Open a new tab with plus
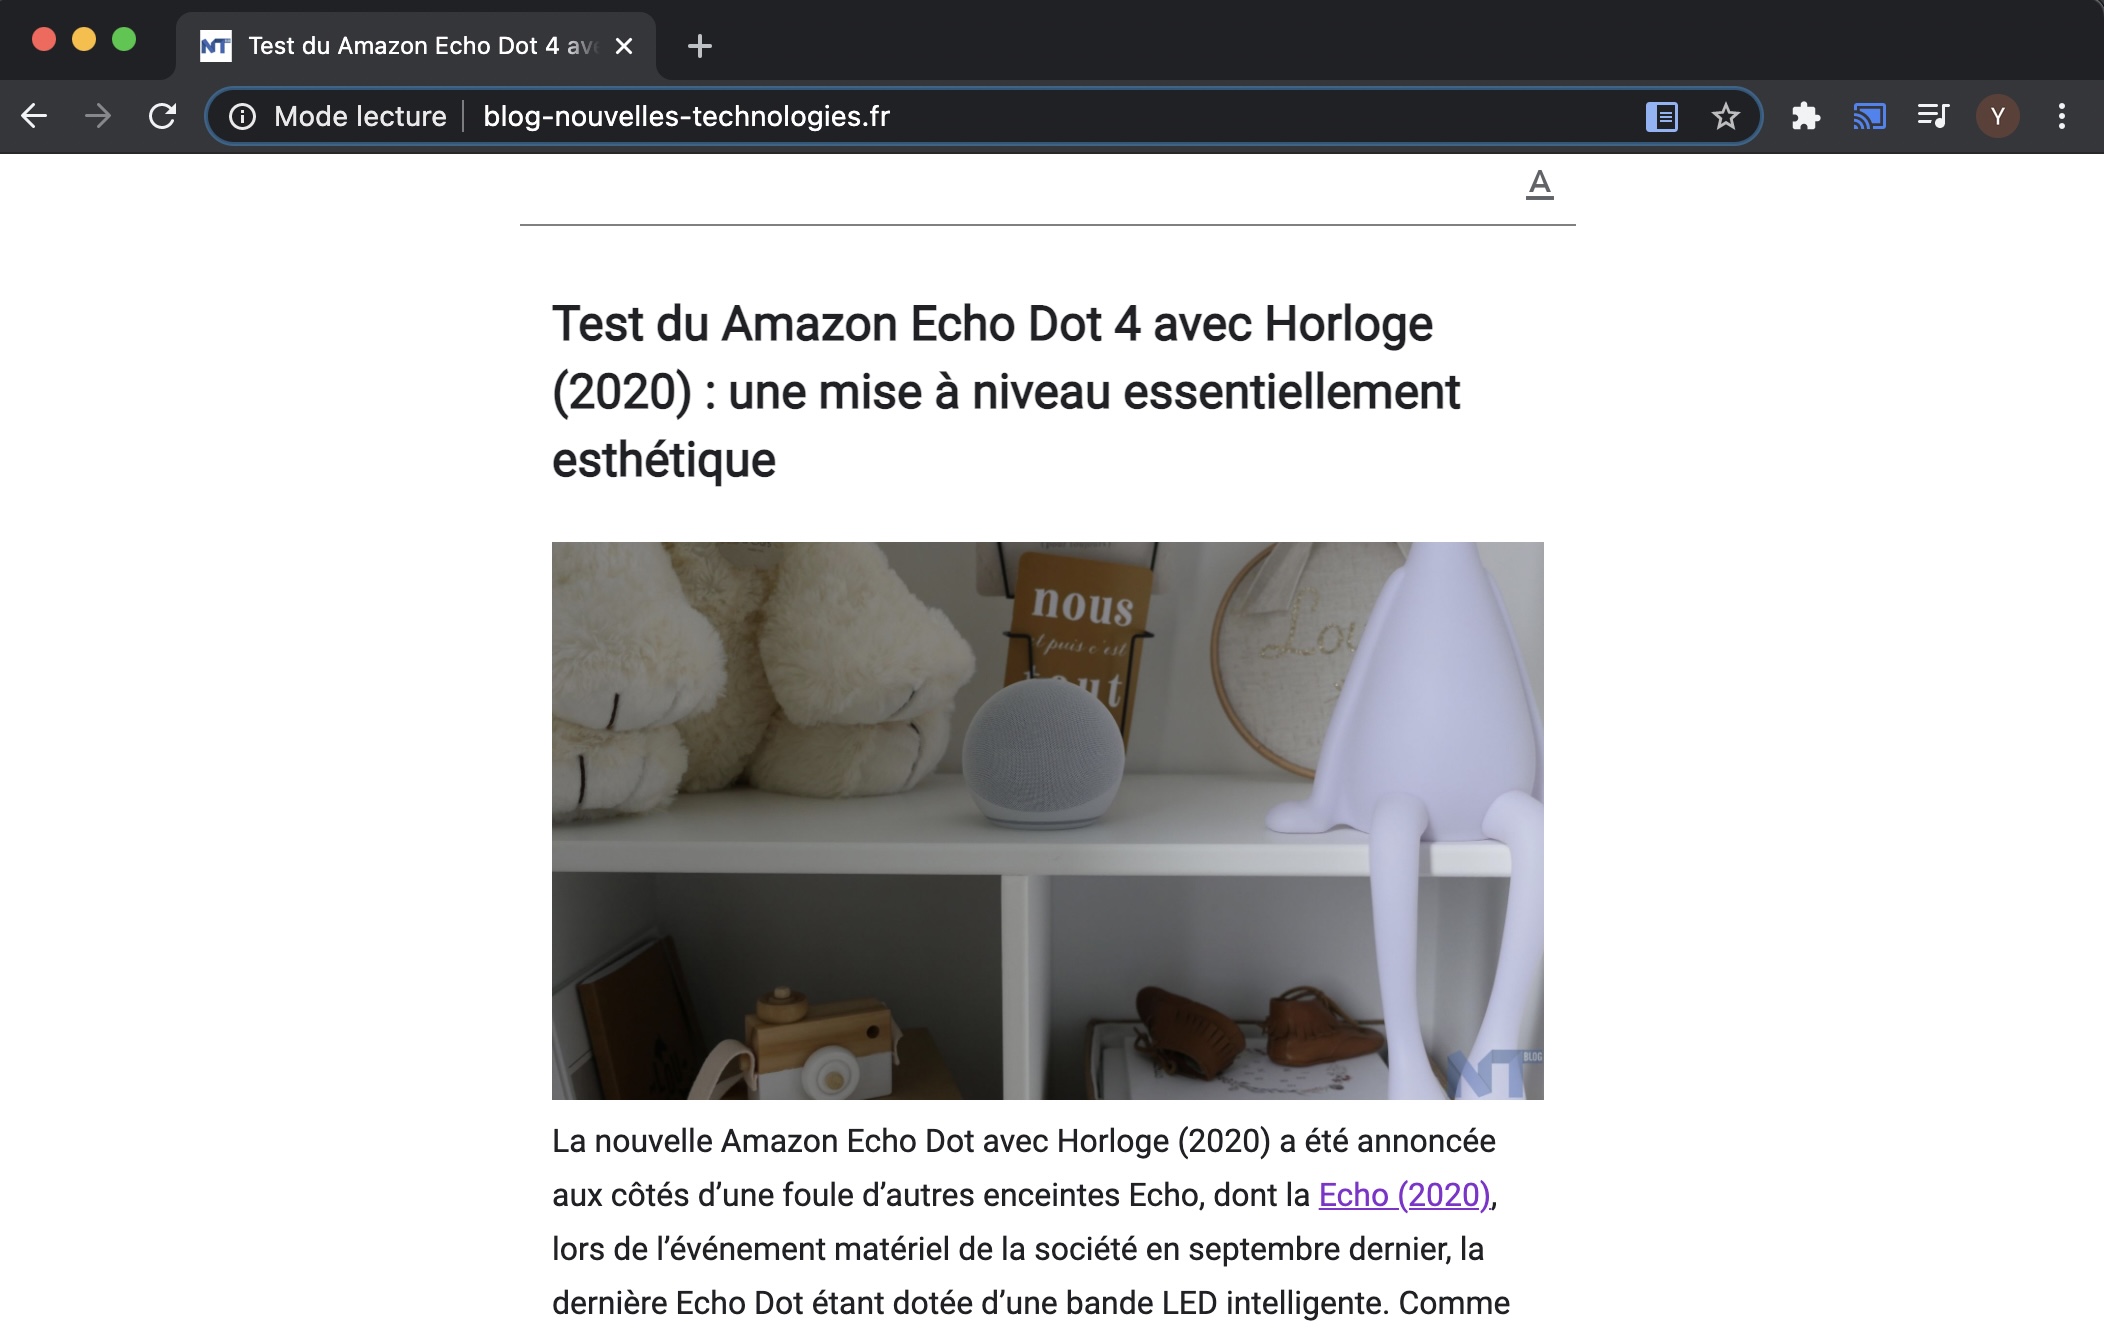2104x1342 pixels. coord(700,46)
